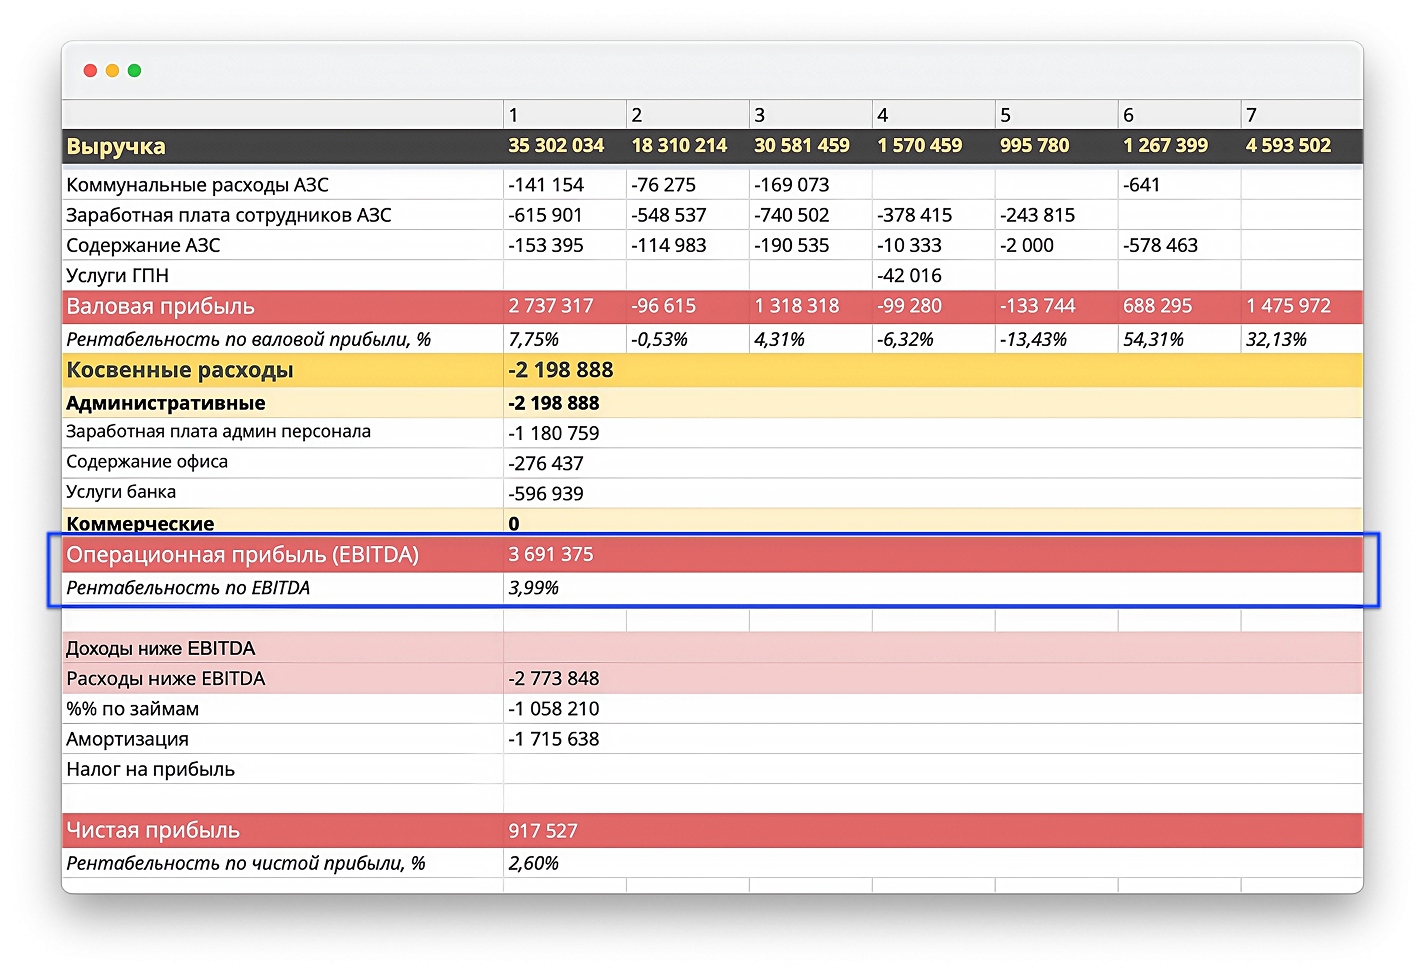
Task: Select column 7 header cell
Action: [x=1301, y=115]
